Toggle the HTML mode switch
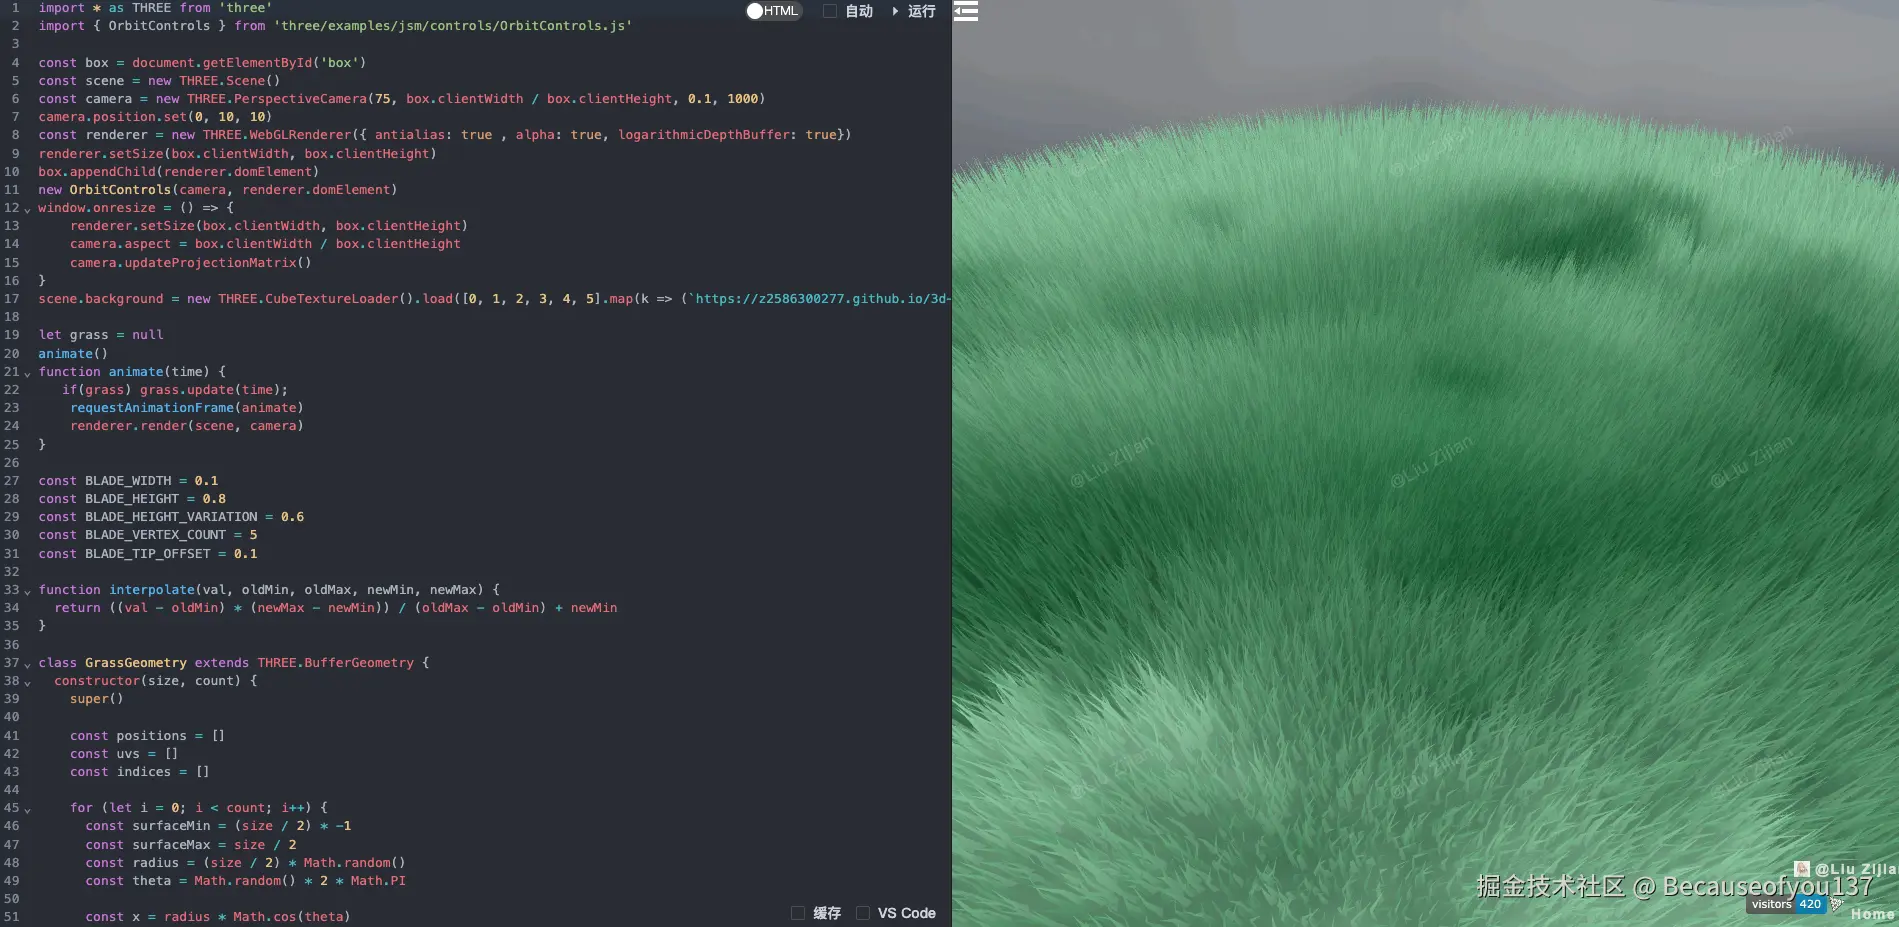The width and height of the screenshot is (1899, 927). [x=773, y=11]
